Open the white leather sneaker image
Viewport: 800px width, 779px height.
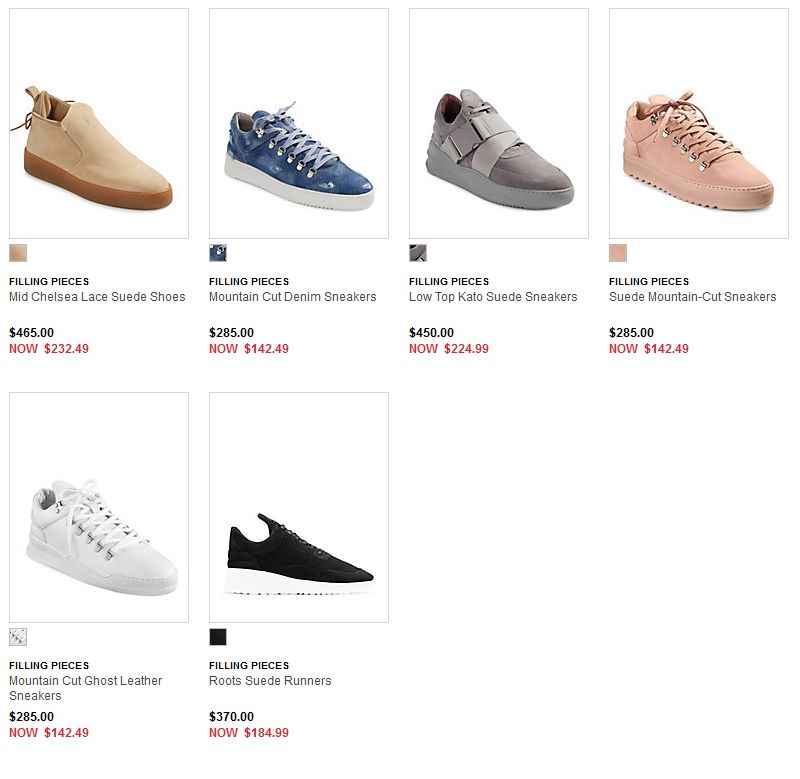pyautogui.click(x=99, y=508)
